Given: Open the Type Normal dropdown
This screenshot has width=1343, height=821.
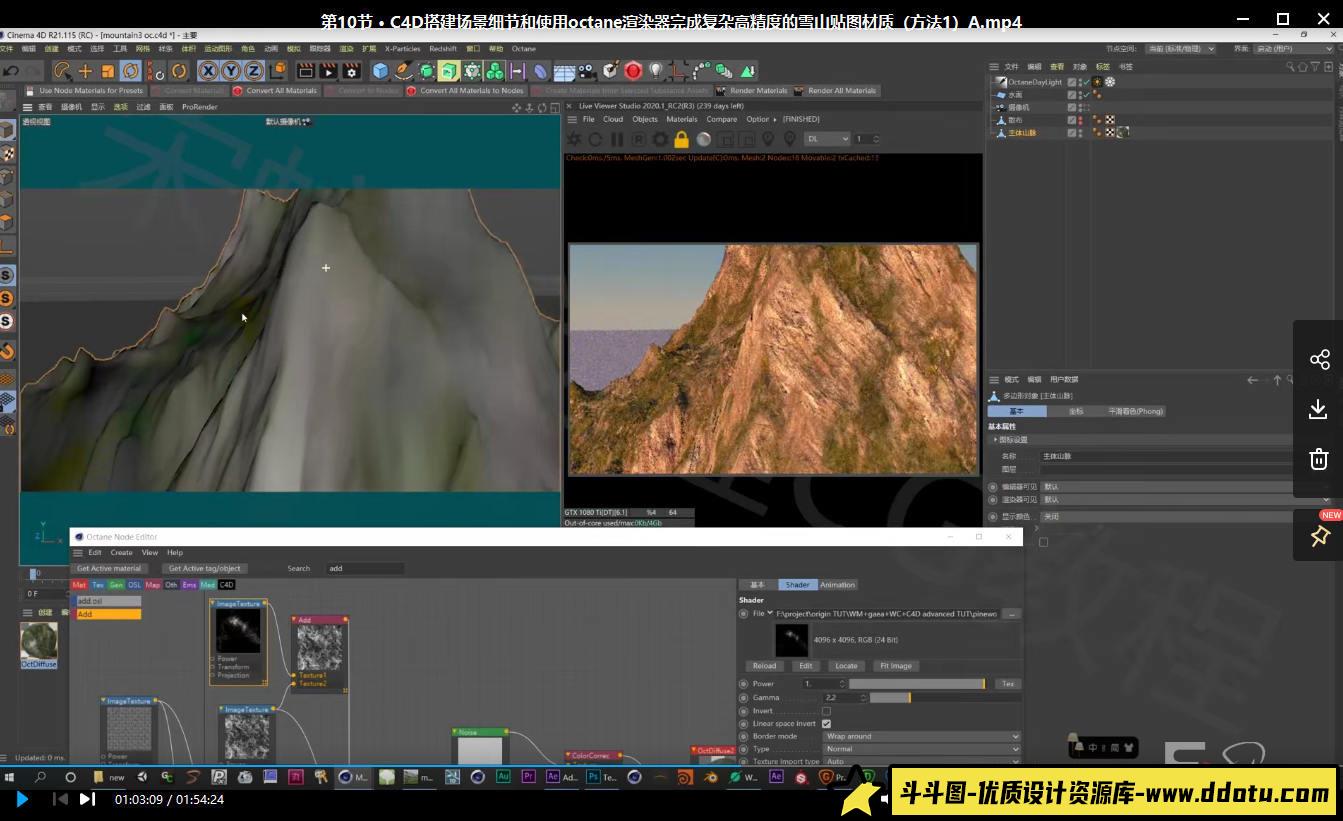Looking at the screenshot, I should tap(921, 749).
